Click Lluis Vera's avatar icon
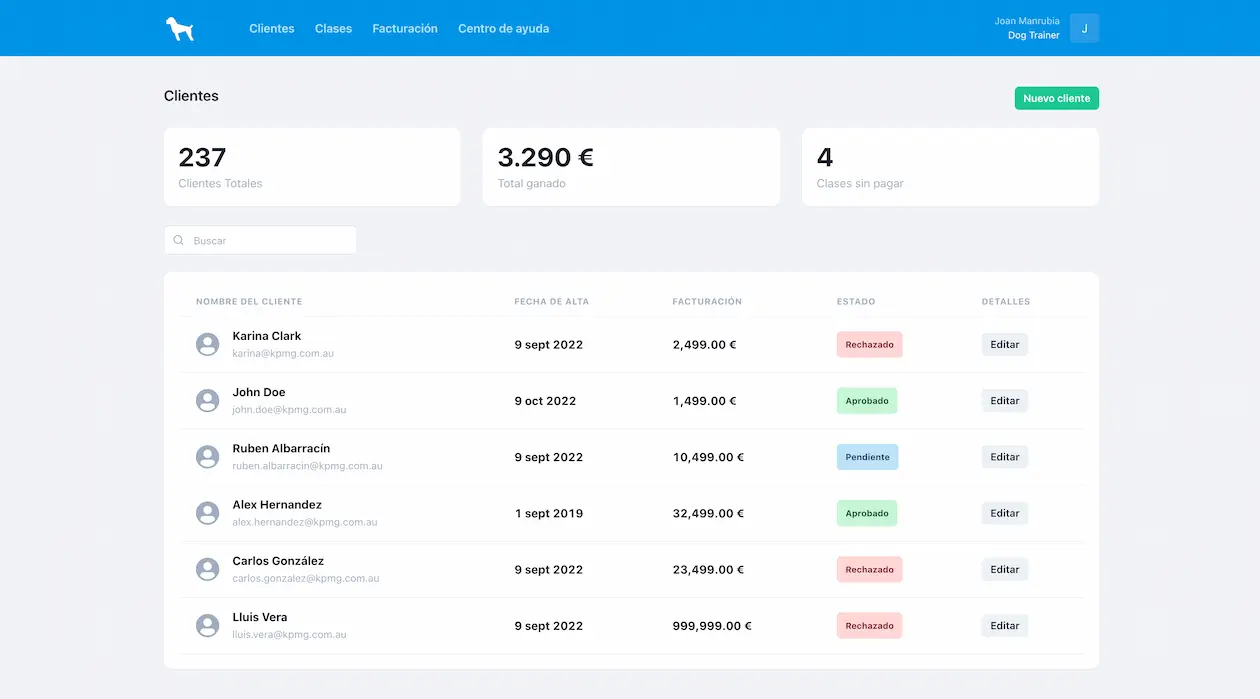The image size is (1260, 699). 207,625
